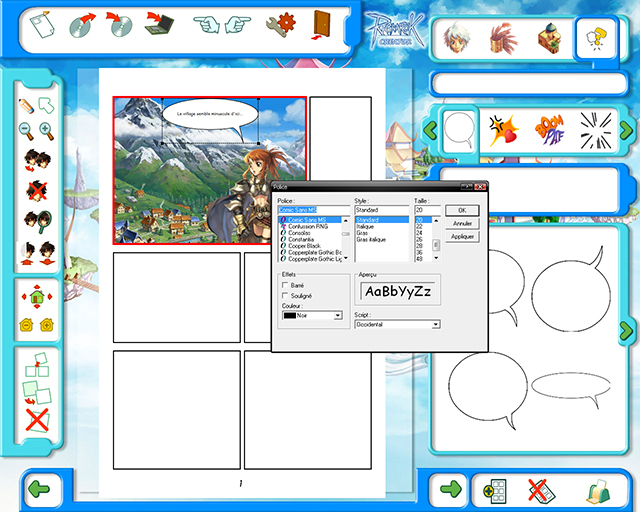640x512 pixels.
Task: Click the Taille size input field
Action: tap(427, 210)
